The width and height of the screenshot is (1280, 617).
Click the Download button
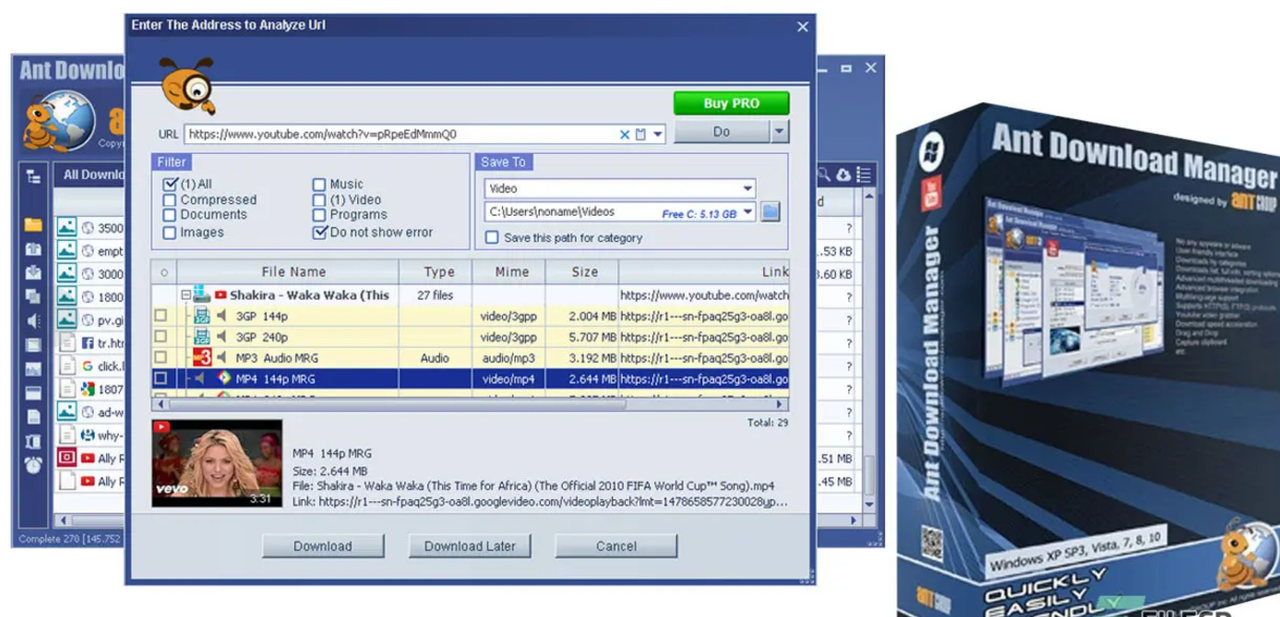(323, 546)
